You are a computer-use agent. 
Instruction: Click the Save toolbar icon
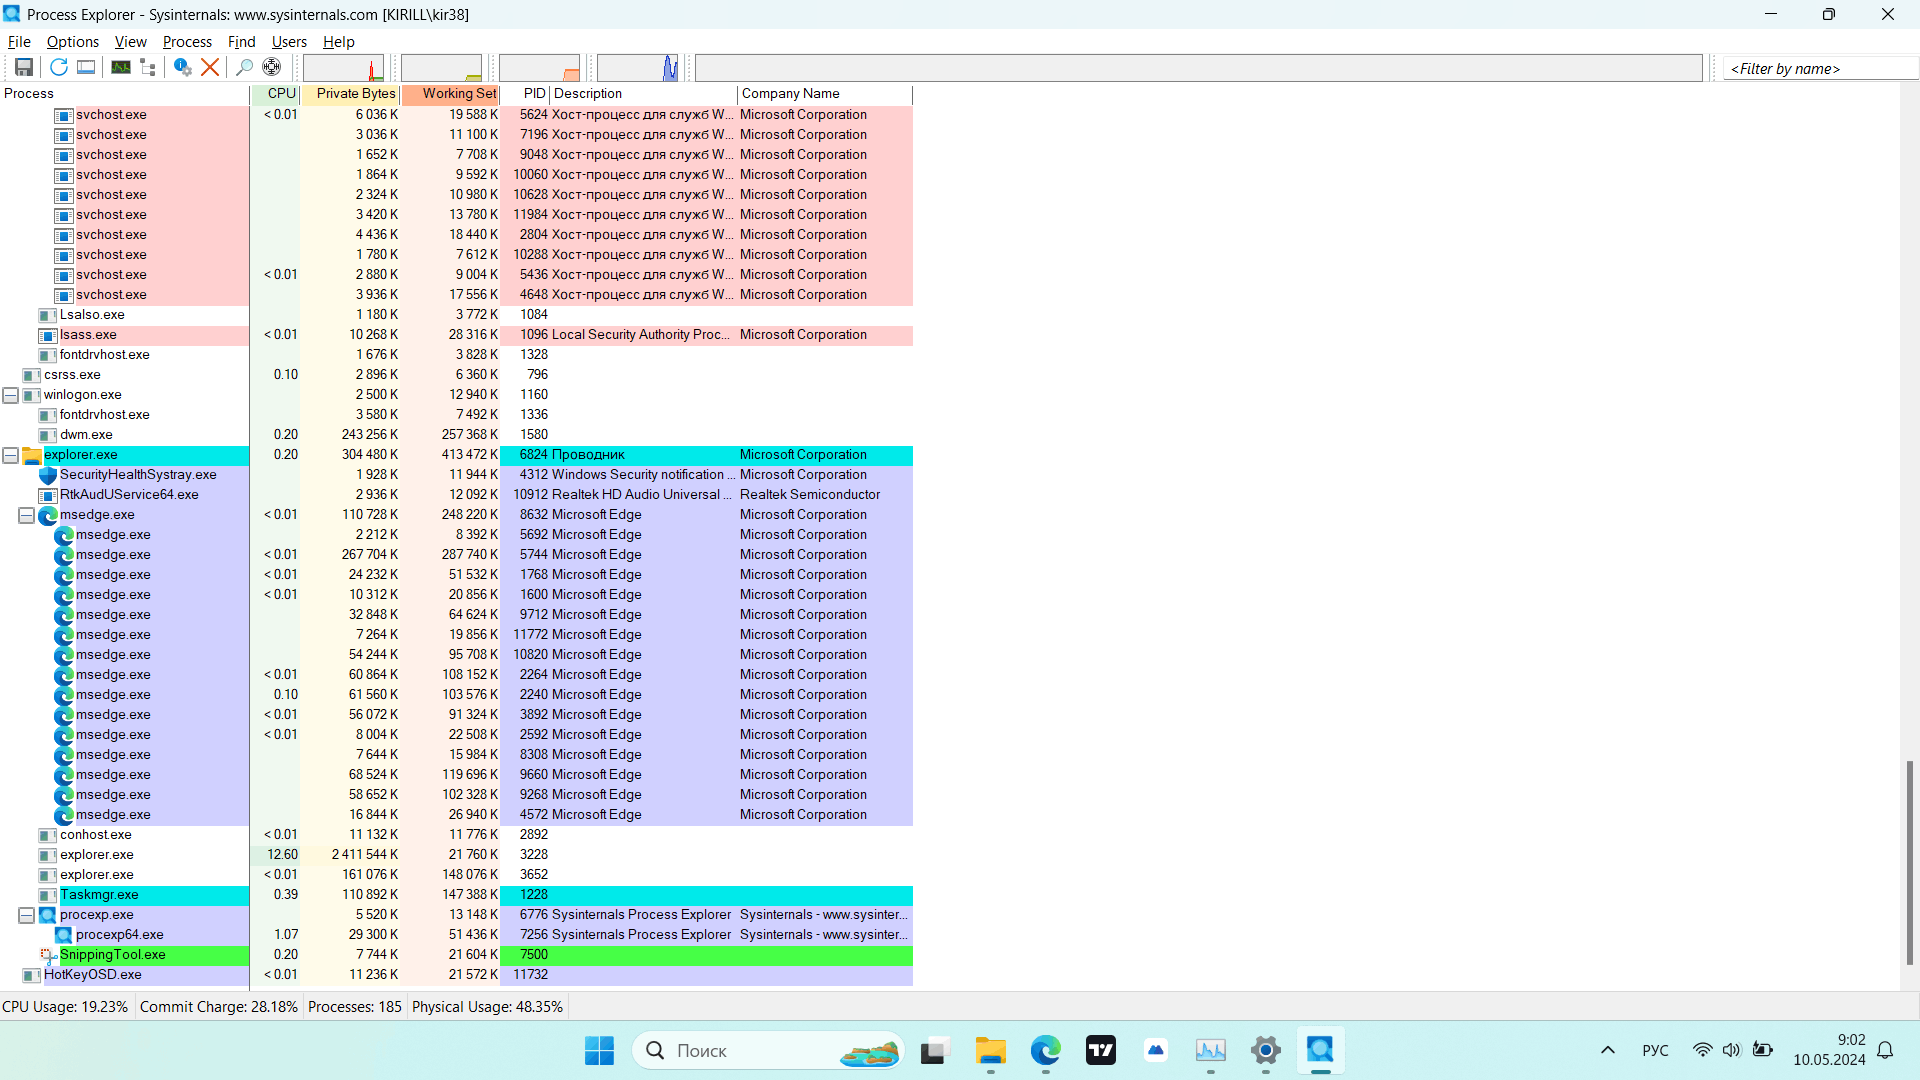click(x=24, y=67)
